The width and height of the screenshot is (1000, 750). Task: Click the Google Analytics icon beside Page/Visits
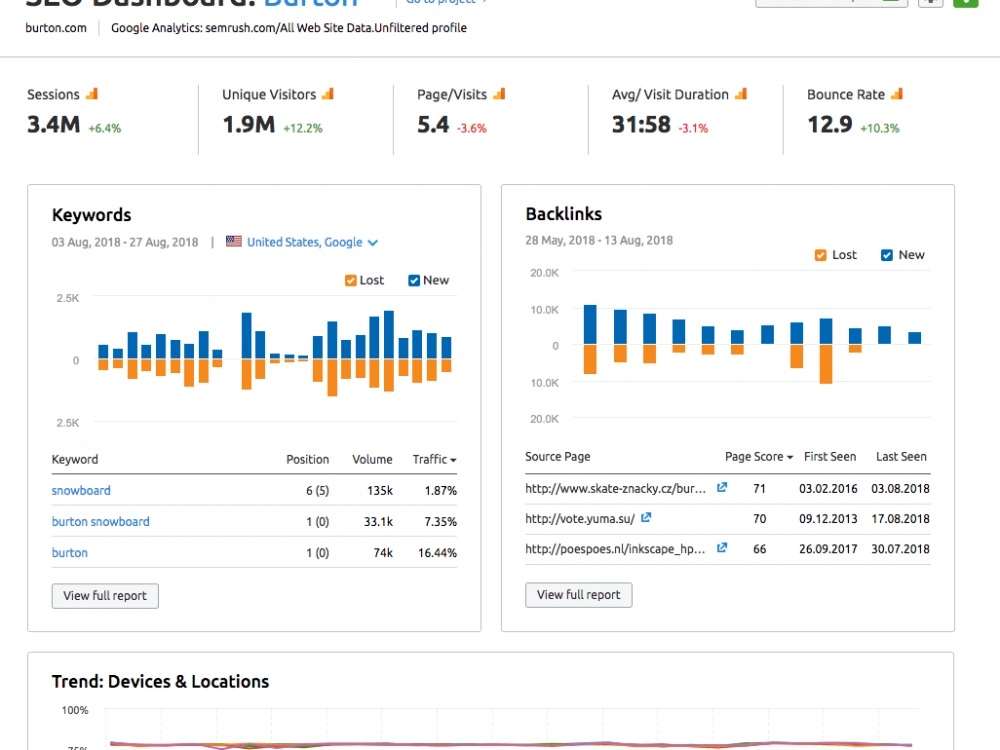pos(499,94)
